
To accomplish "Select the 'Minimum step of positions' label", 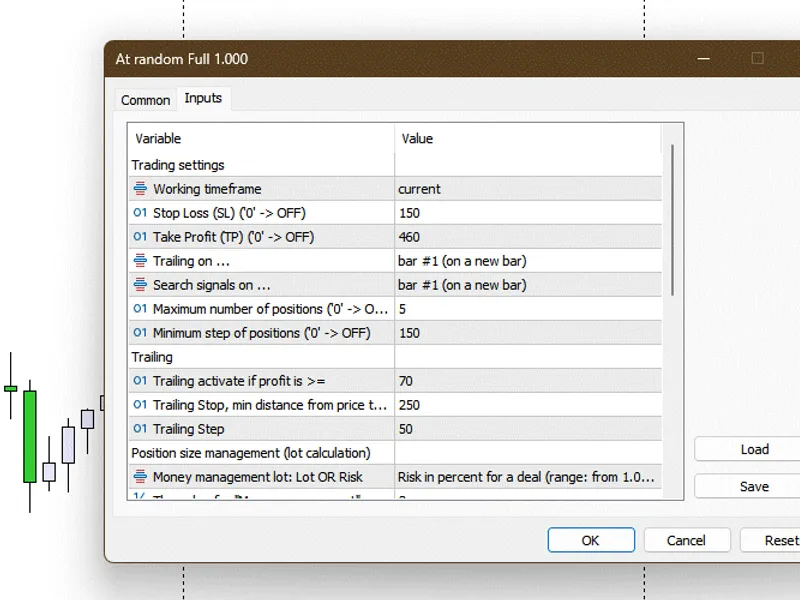I will point(262,333).
